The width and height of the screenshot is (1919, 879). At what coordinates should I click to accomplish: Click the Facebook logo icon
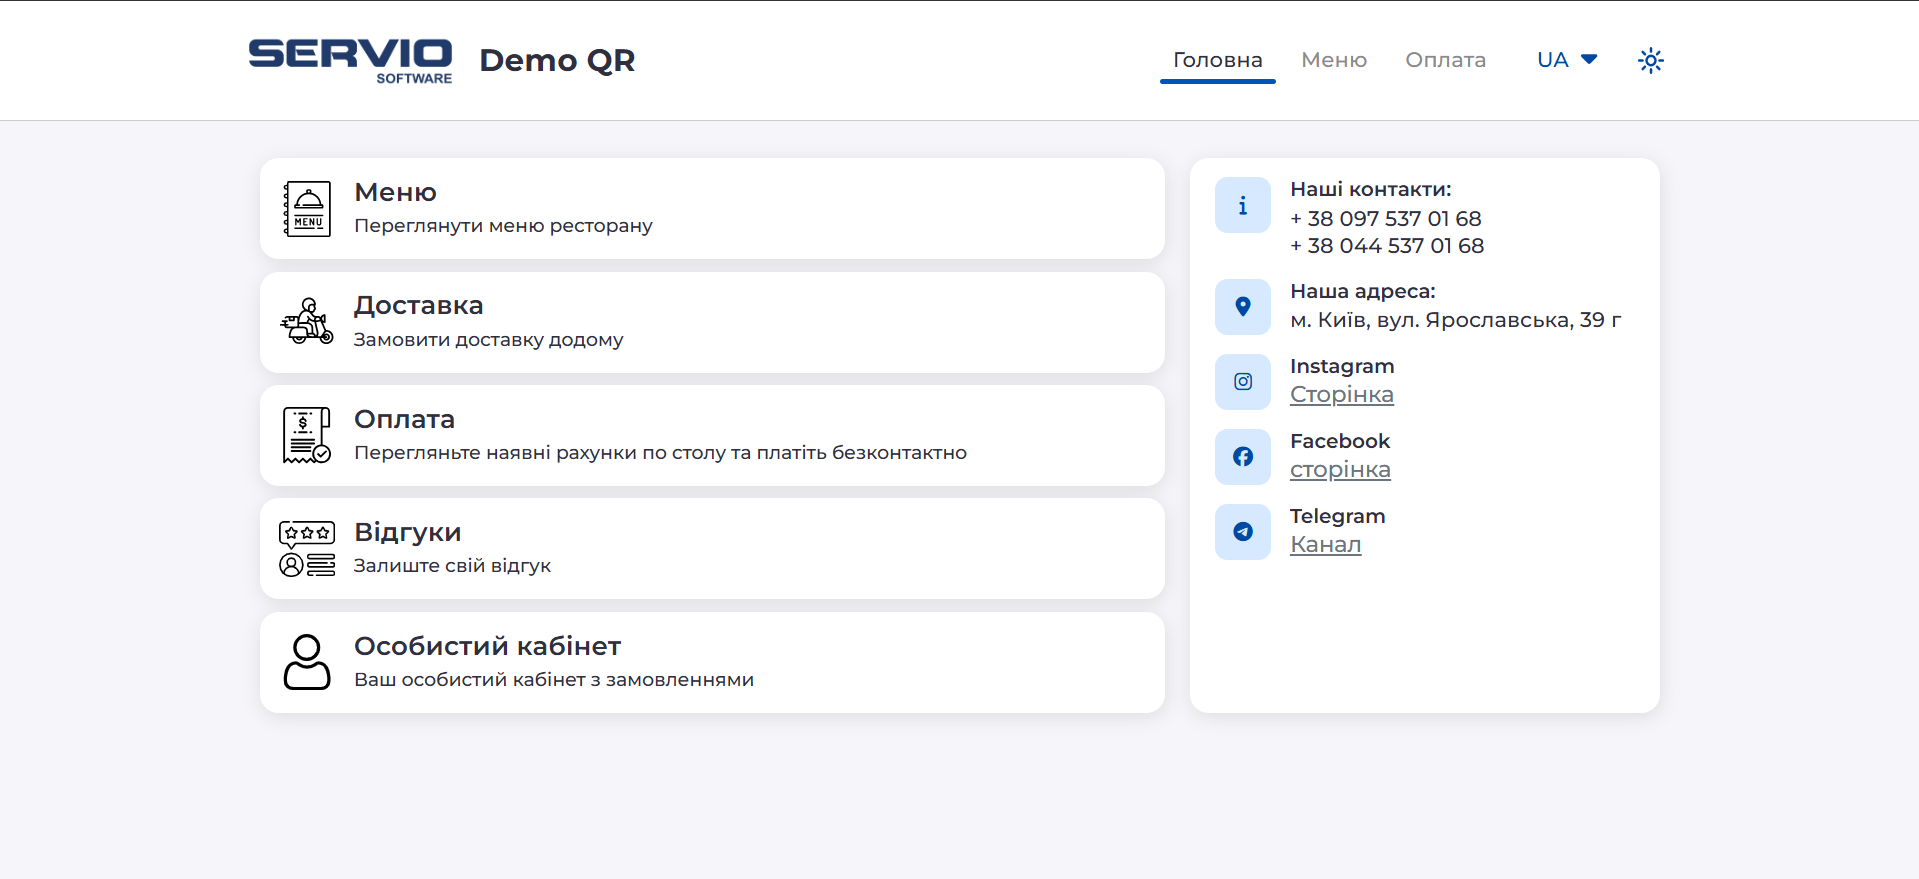click(1242, 456)
